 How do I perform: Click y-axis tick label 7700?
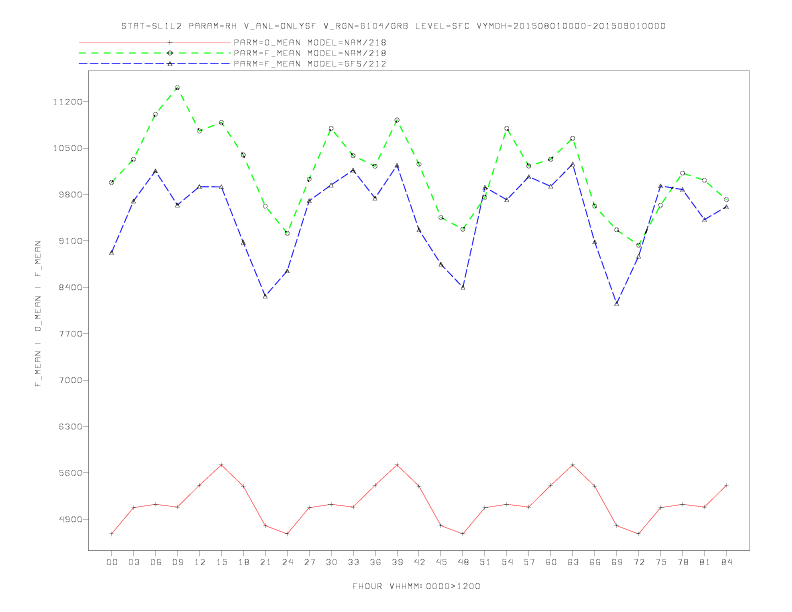(x=70, y=334)
